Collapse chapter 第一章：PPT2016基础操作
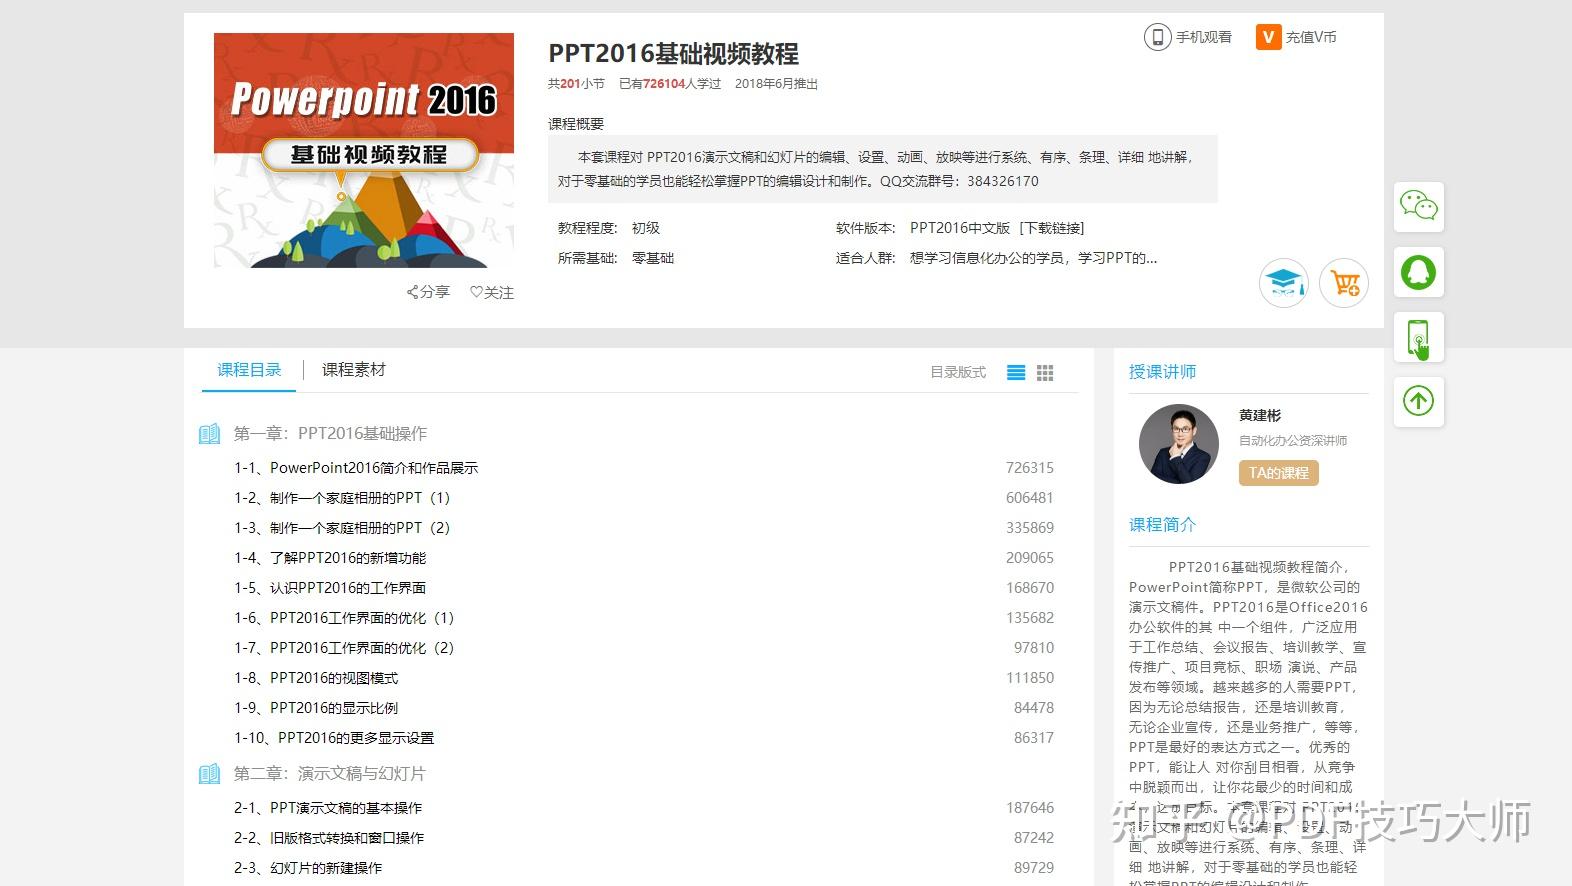Image resolution: width=1572 pixels, height=886 pixels. point(330,433)
